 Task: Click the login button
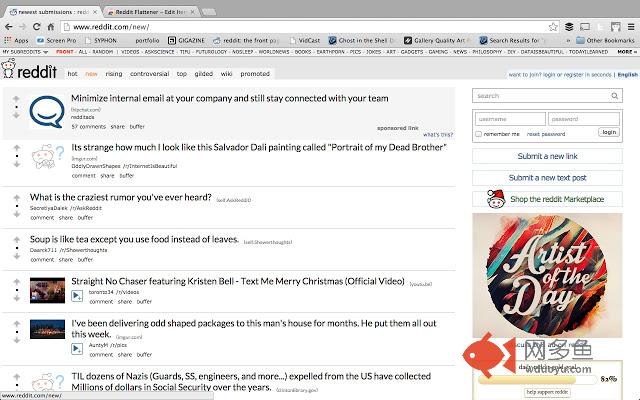[x=609, y=132]
